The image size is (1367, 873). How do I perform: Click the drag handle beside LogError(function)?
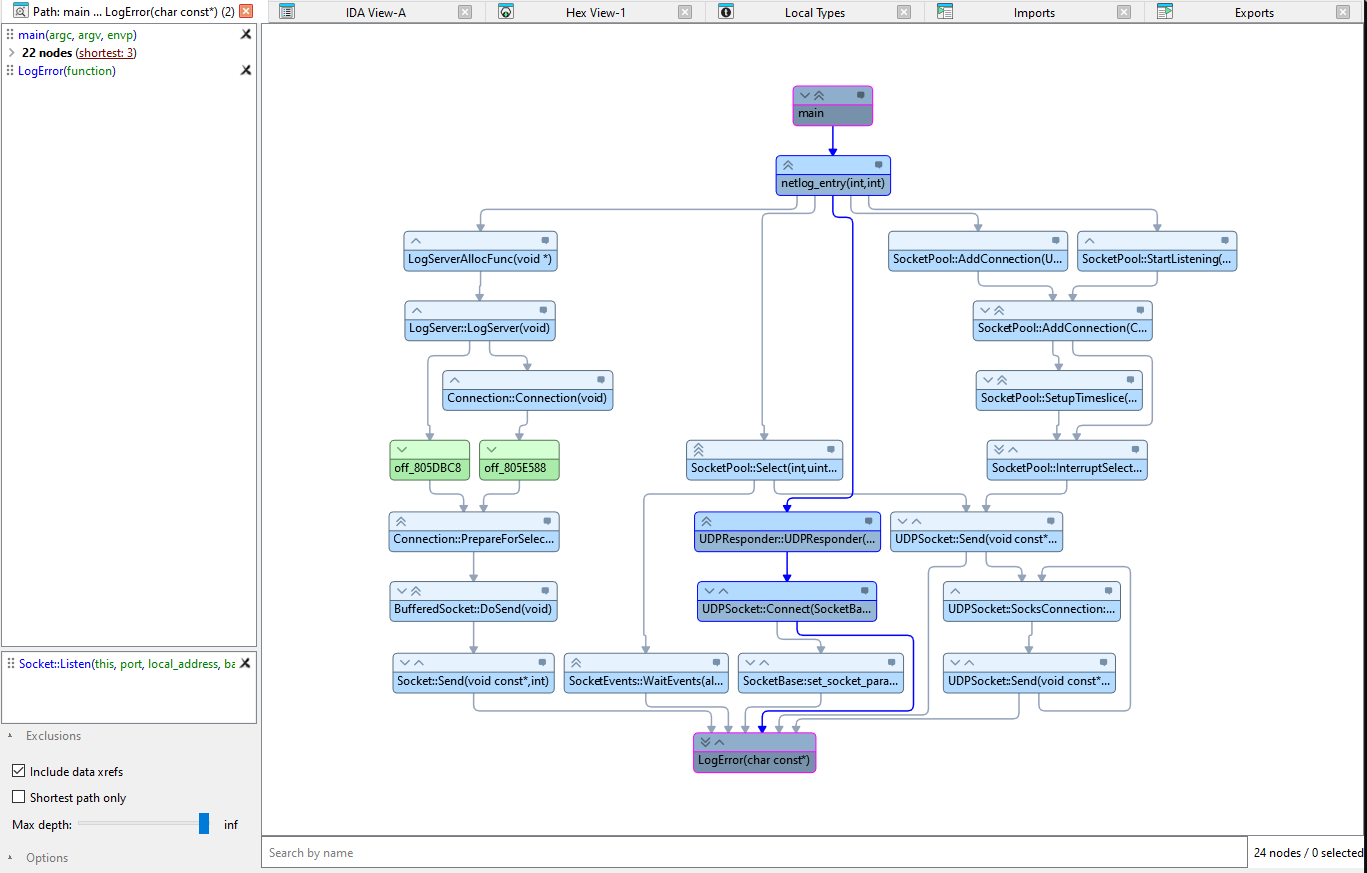[10, 71]
